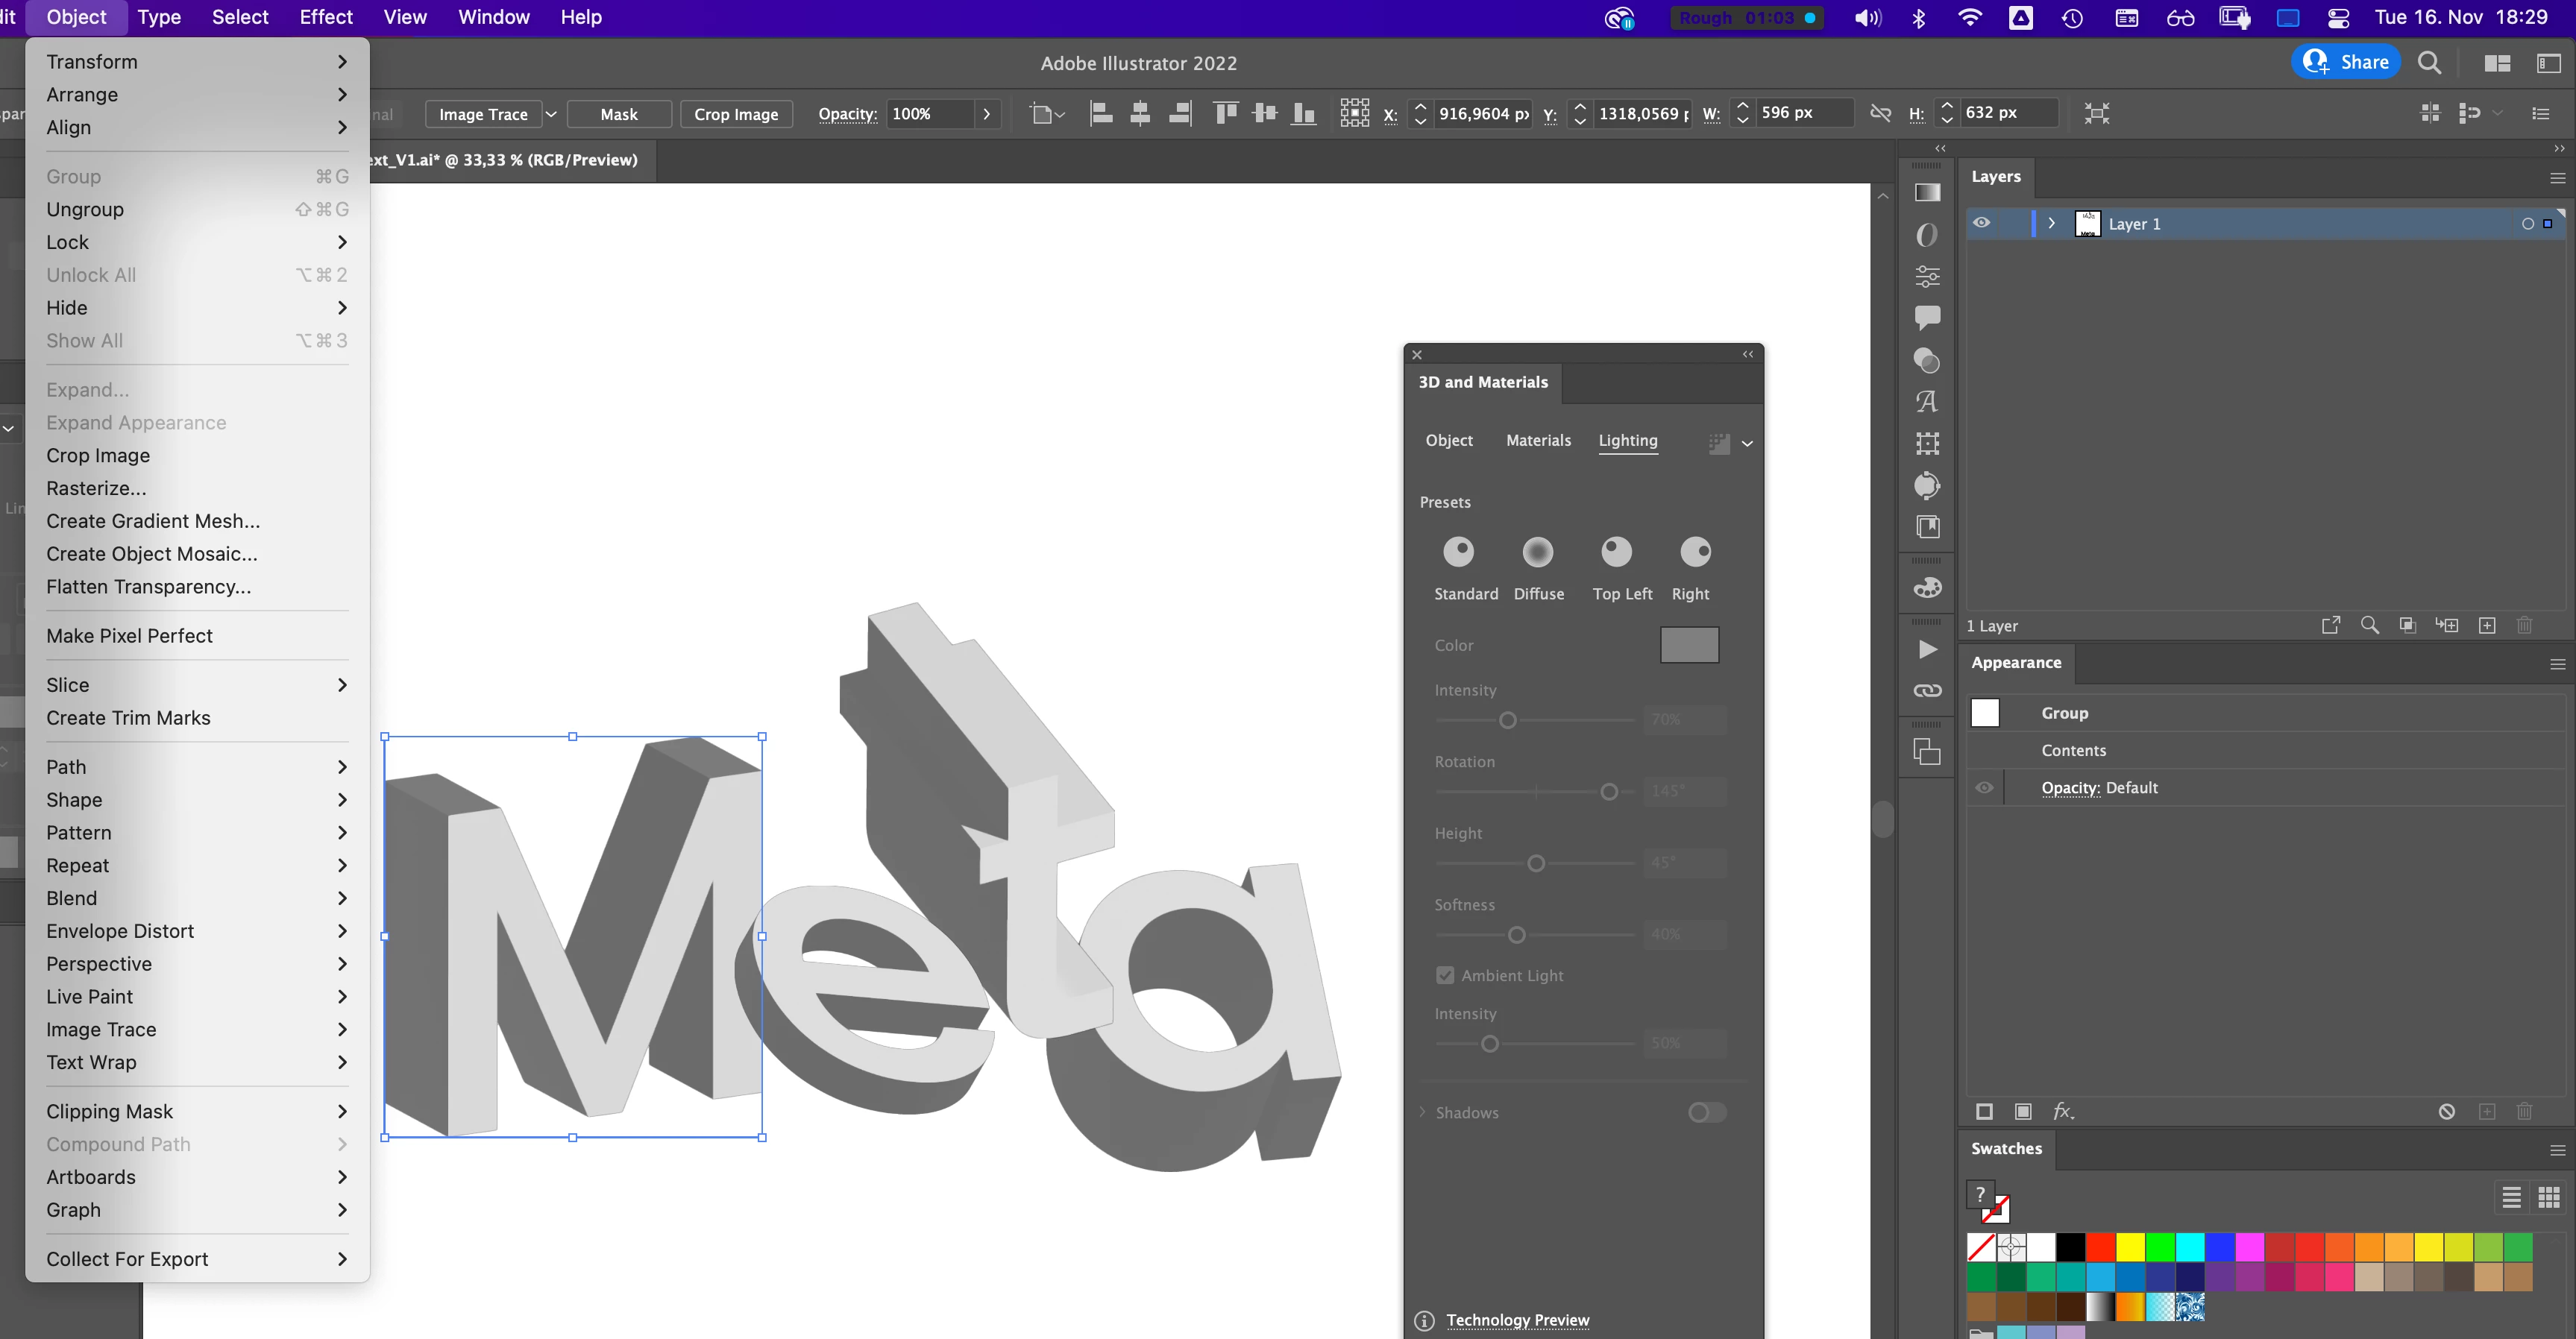
Task: Click the fx add effect icon
Action: [x=2063, y=1111]
